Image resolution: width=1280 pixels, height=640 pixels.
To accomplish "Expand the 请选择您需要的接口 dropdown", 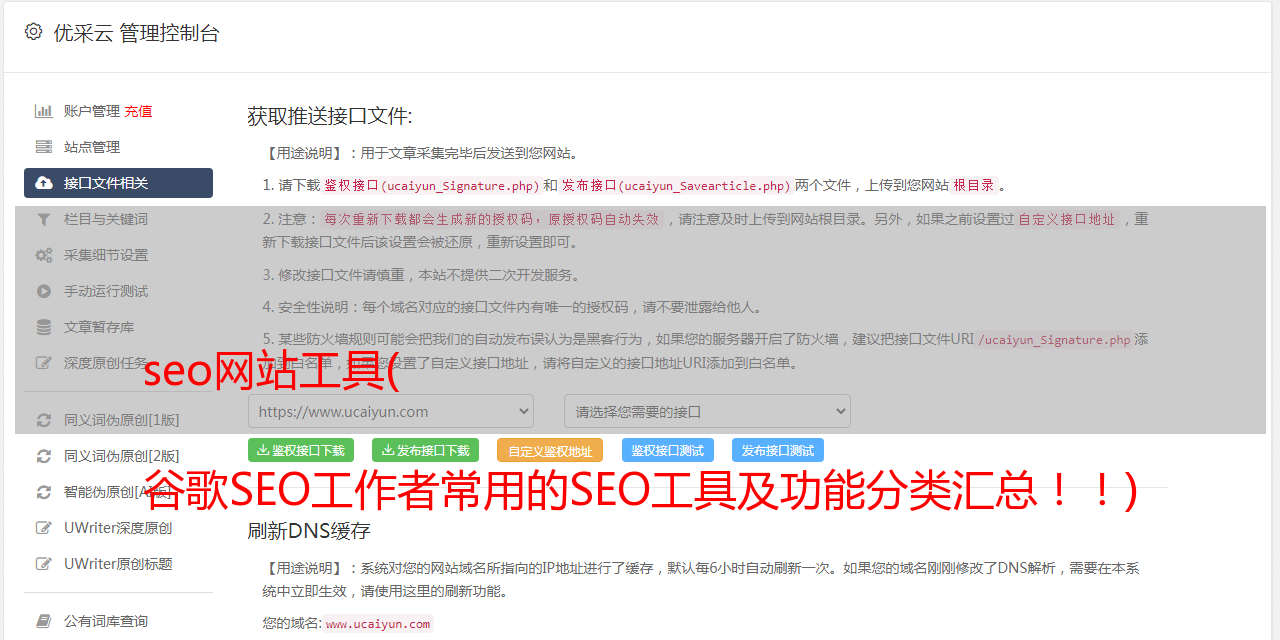I will point(707,411).
